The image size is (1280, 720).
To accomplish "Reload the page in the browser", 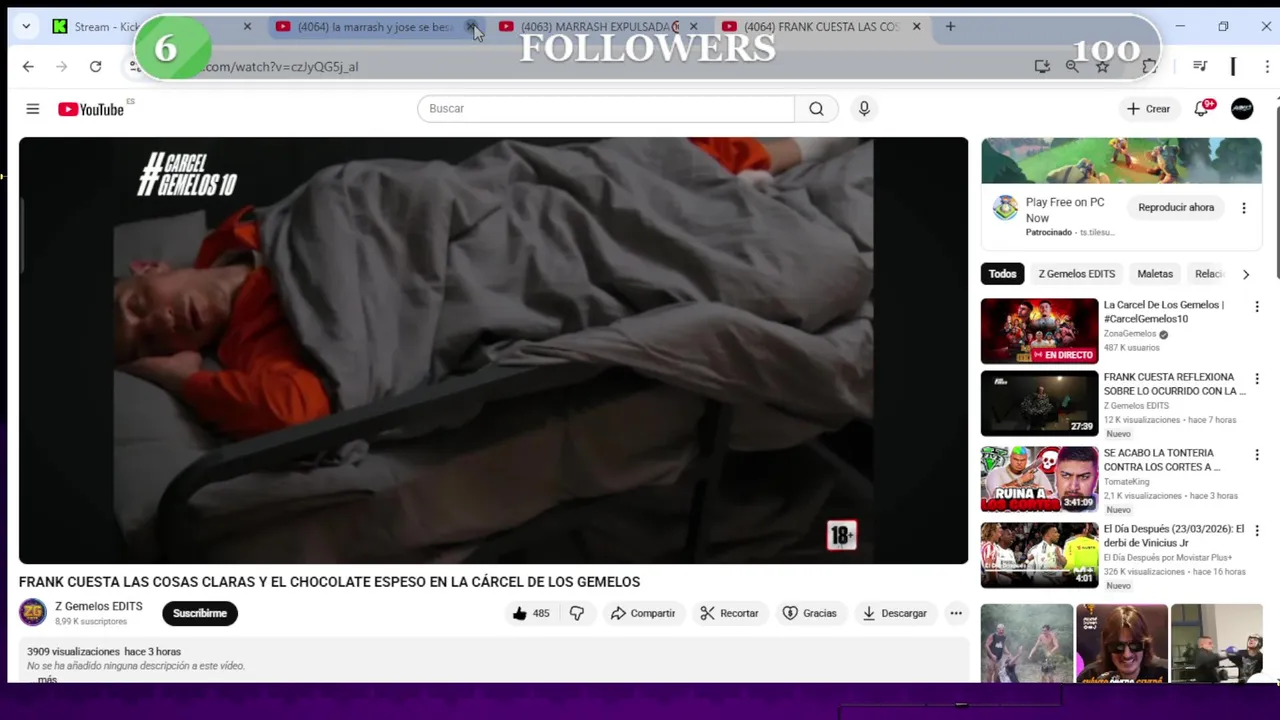I will click(95, 66).
